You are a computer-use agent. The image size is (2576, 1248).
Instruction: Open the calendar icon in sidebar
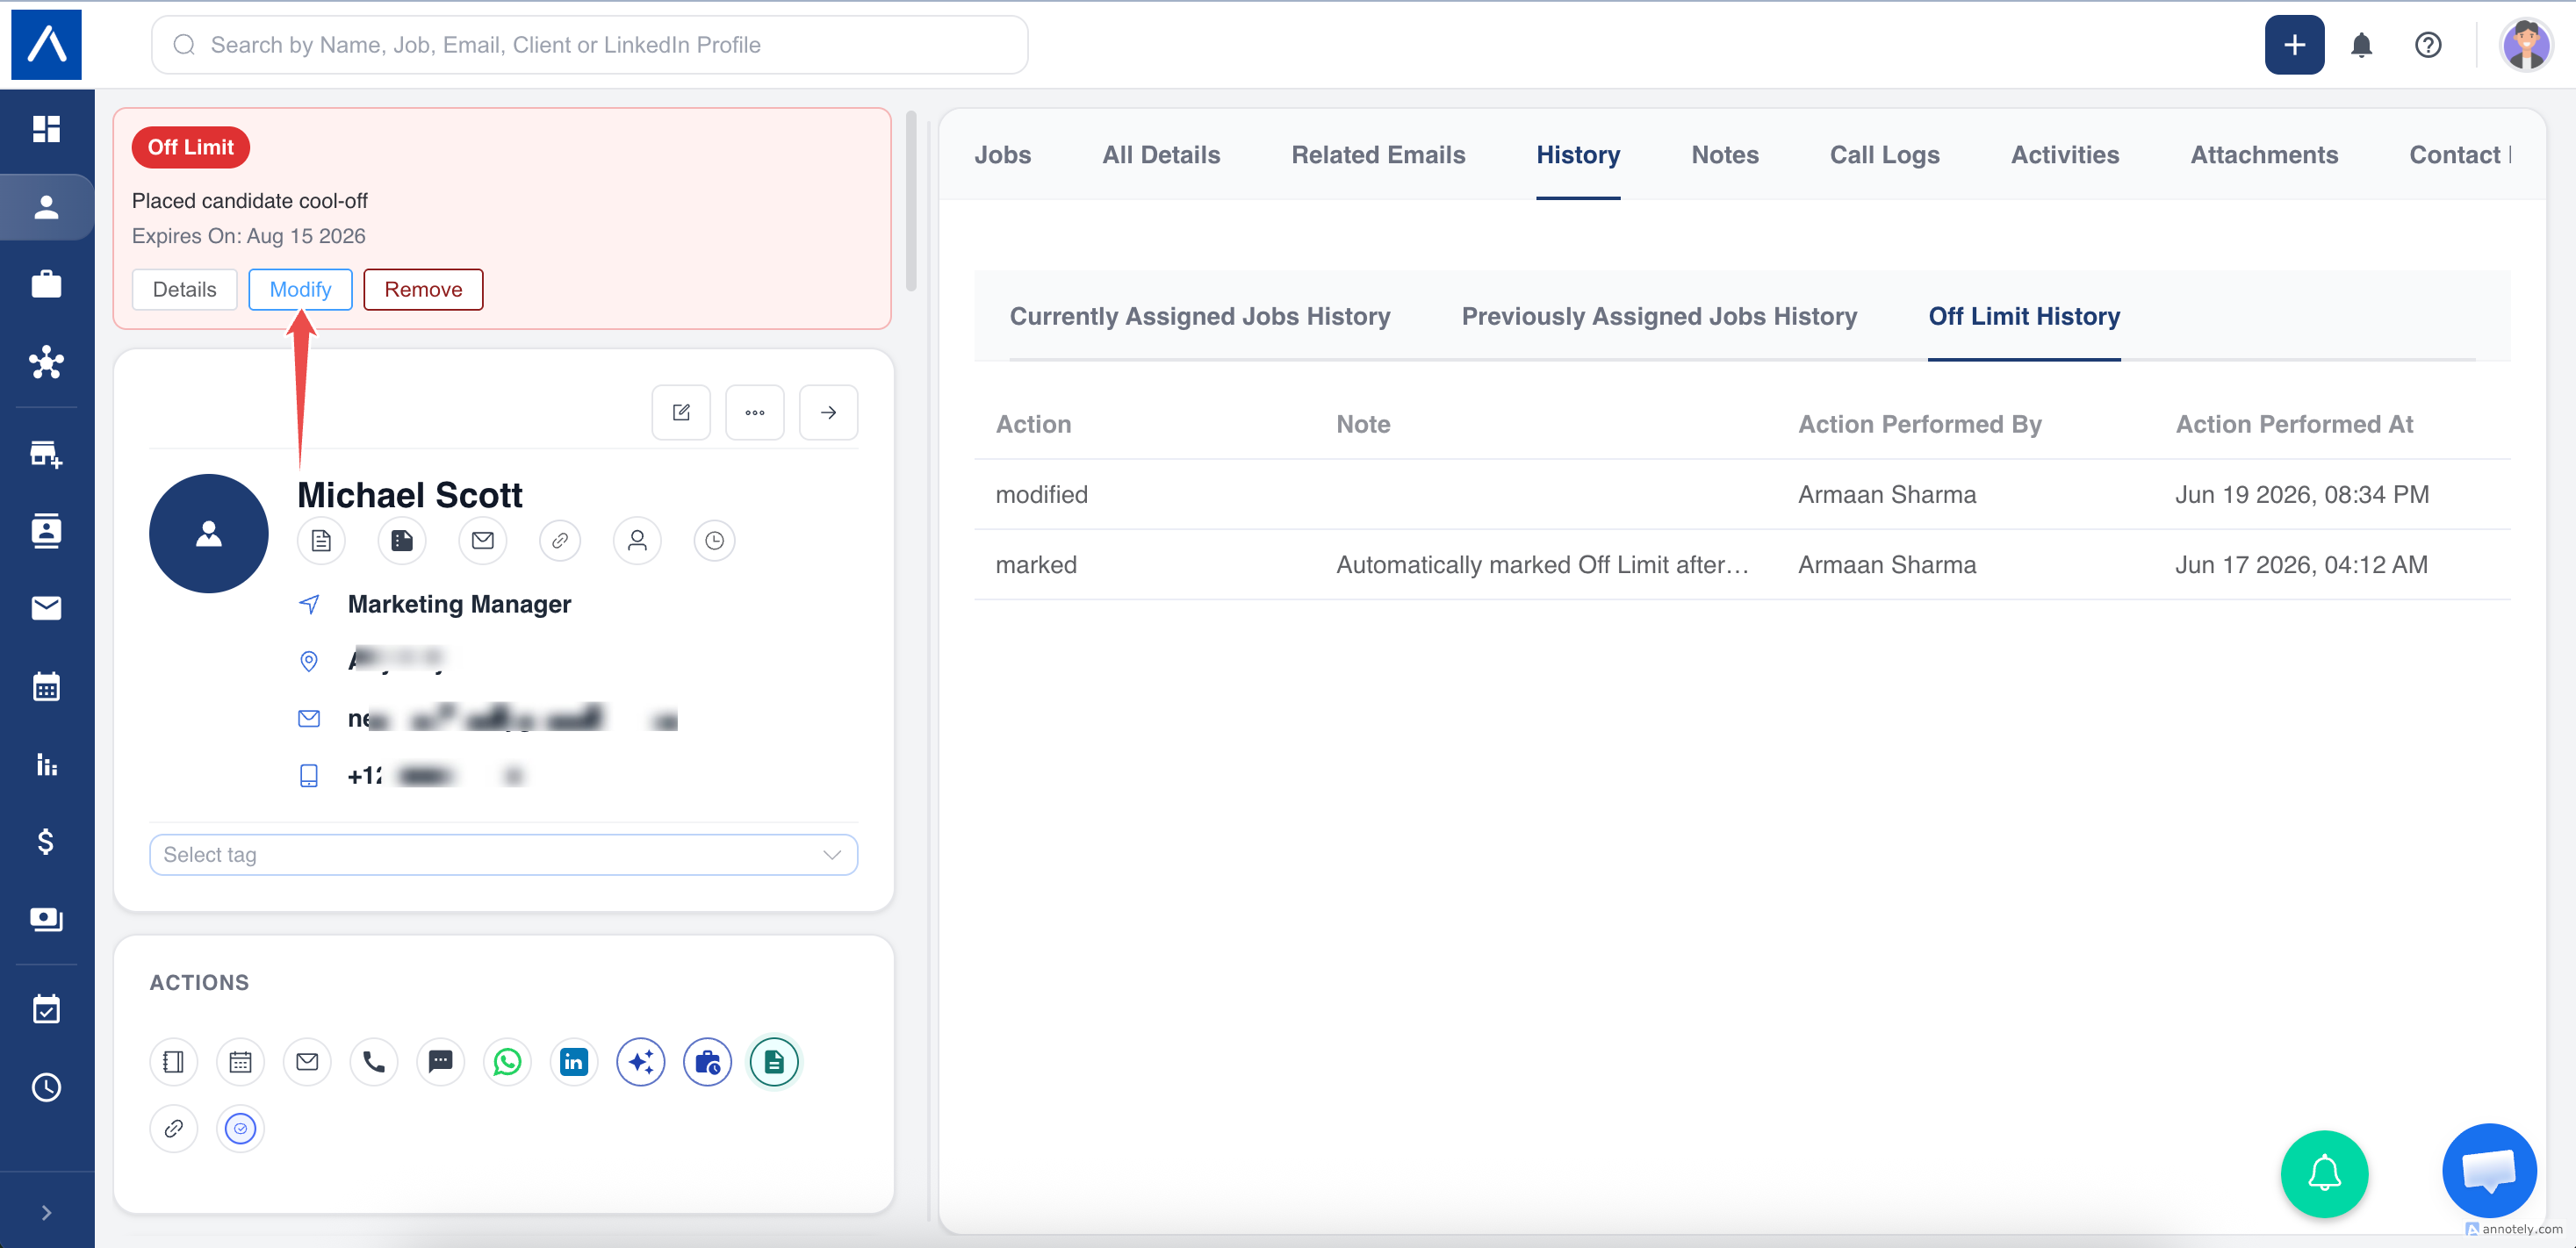(x=46, y=687)
